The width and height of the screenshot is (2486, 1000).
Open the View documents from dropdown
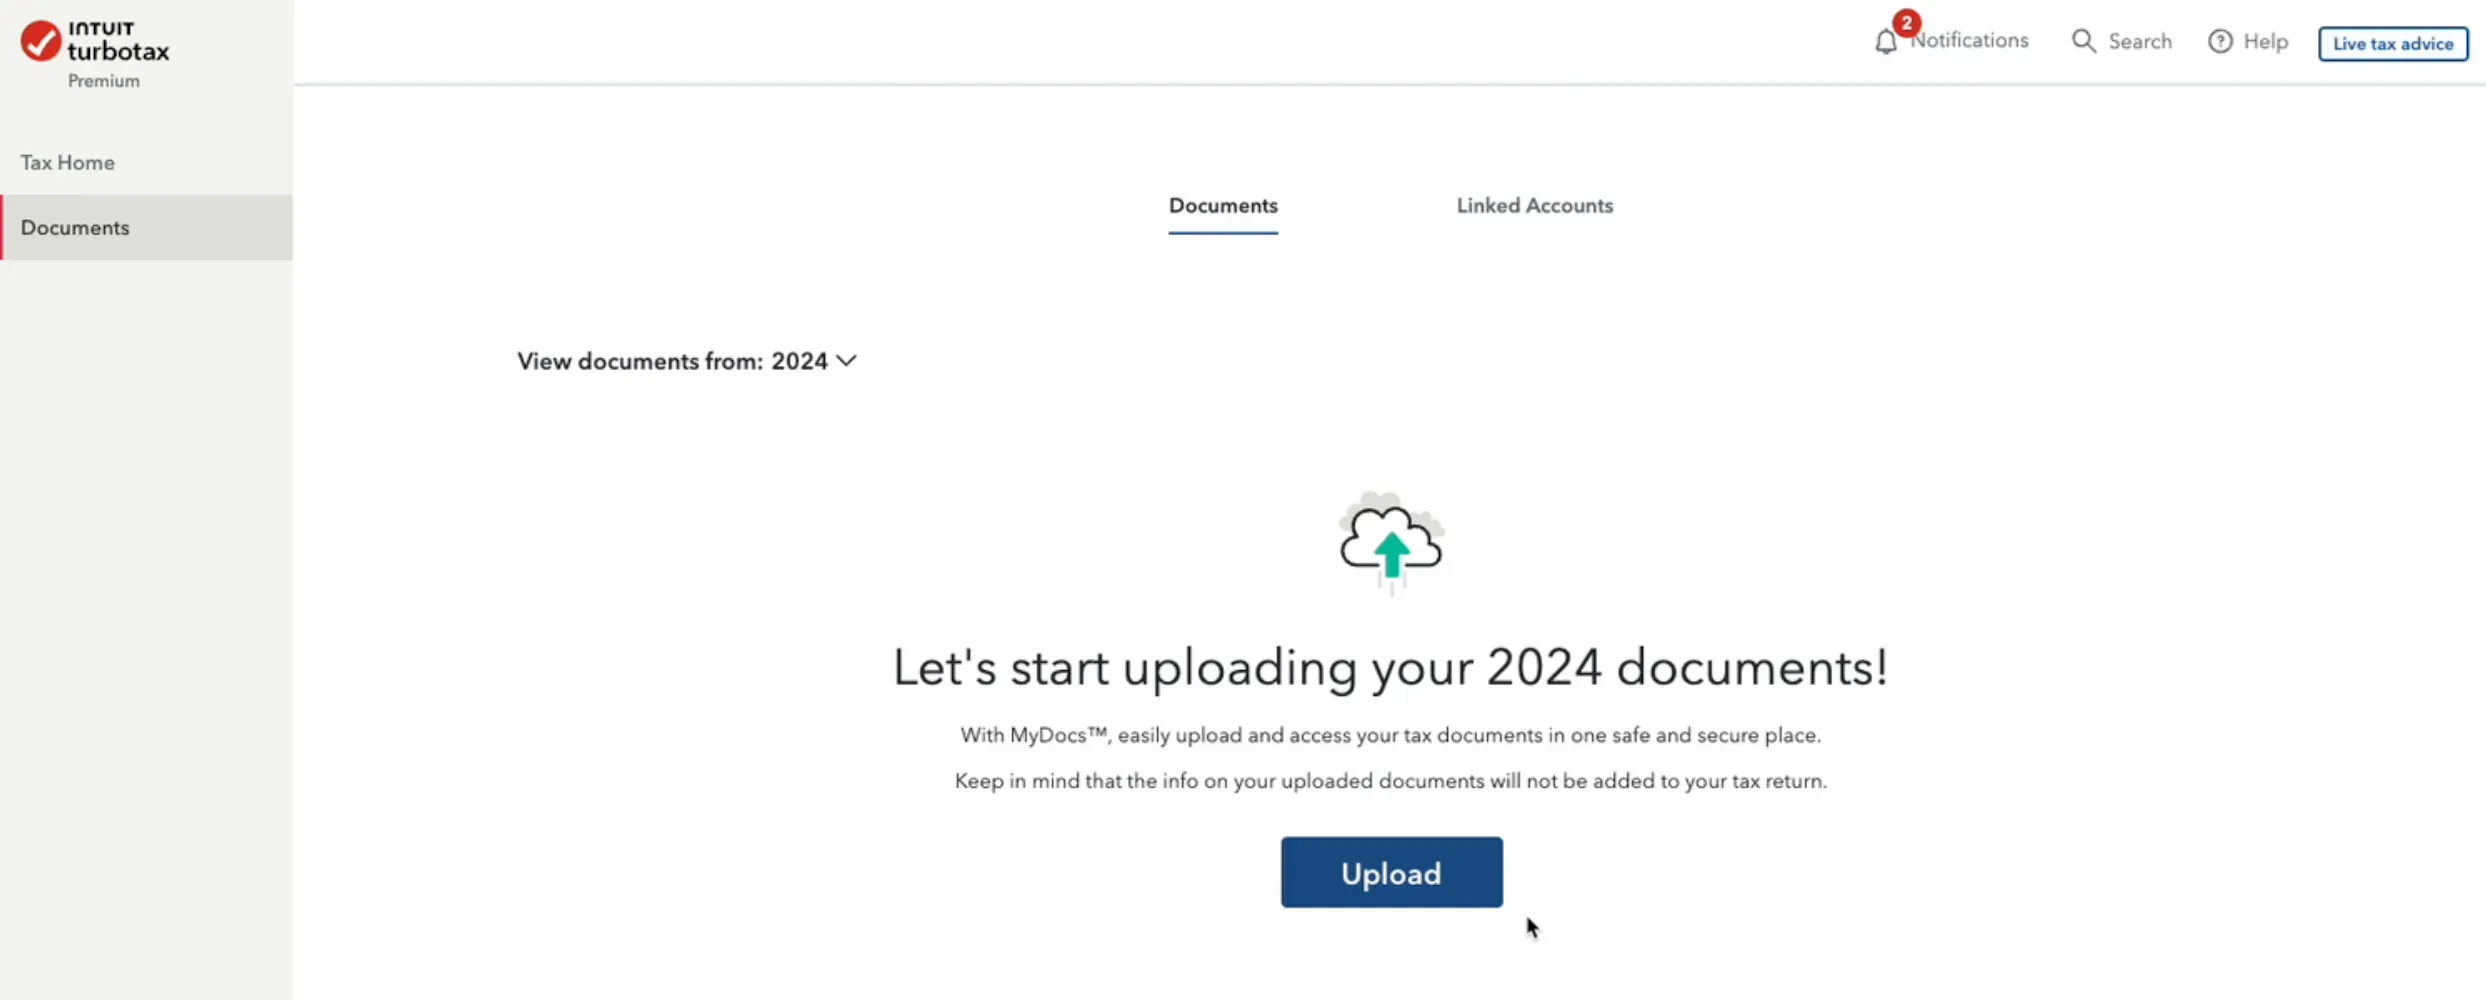[x=687, y=361]
